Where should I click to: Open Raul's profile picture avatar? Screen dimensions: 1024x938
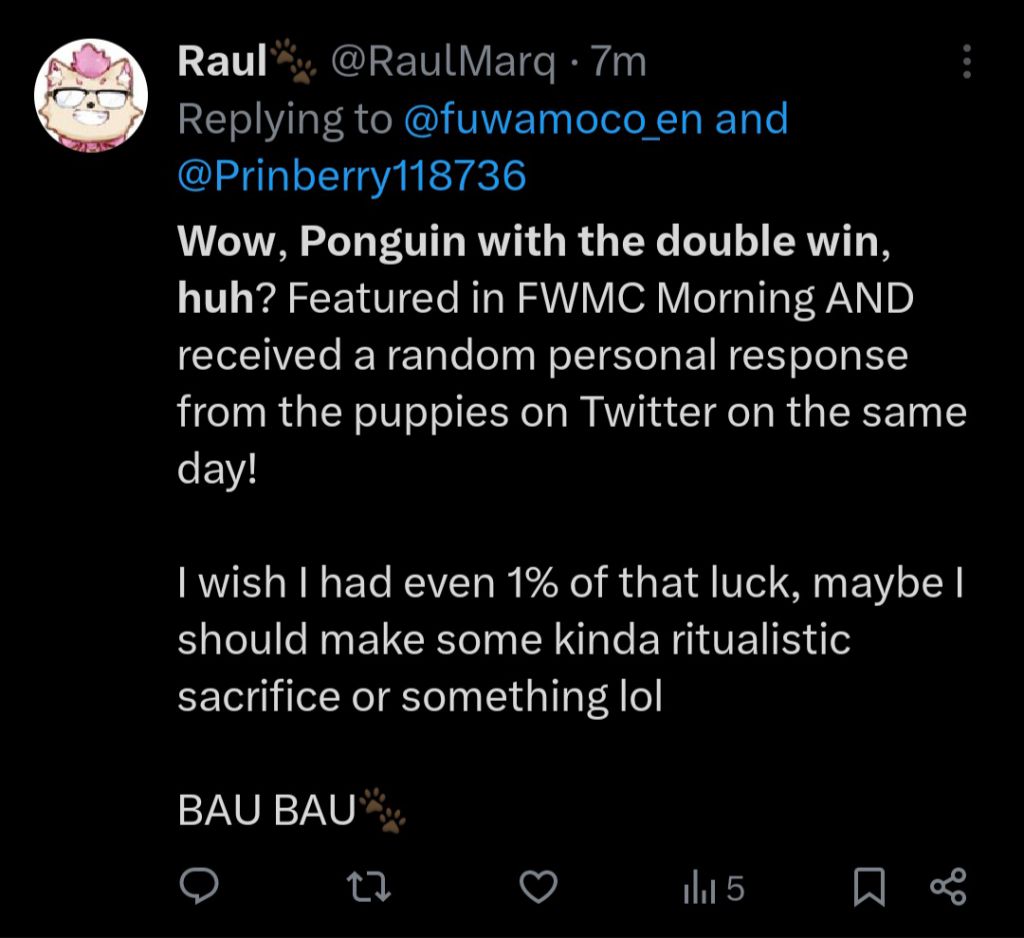tap(91, 96)
